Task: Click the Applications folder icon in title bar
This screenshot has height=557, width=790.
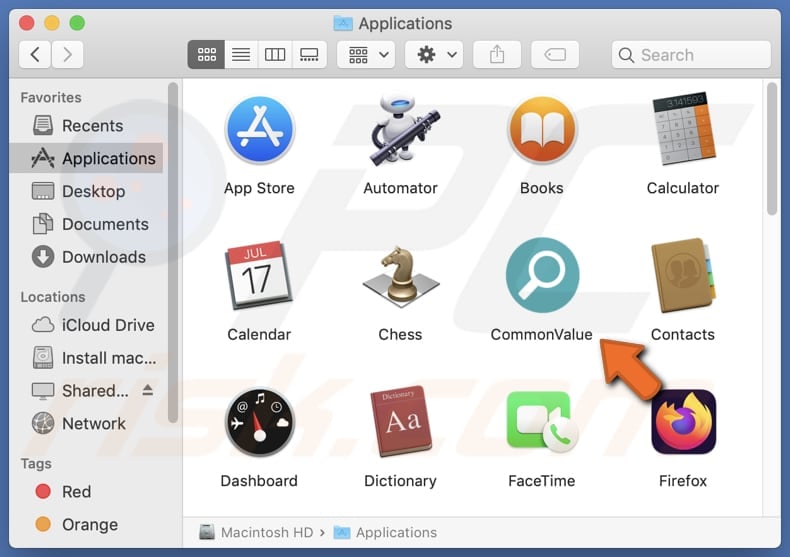Action: tap(343, 23)
